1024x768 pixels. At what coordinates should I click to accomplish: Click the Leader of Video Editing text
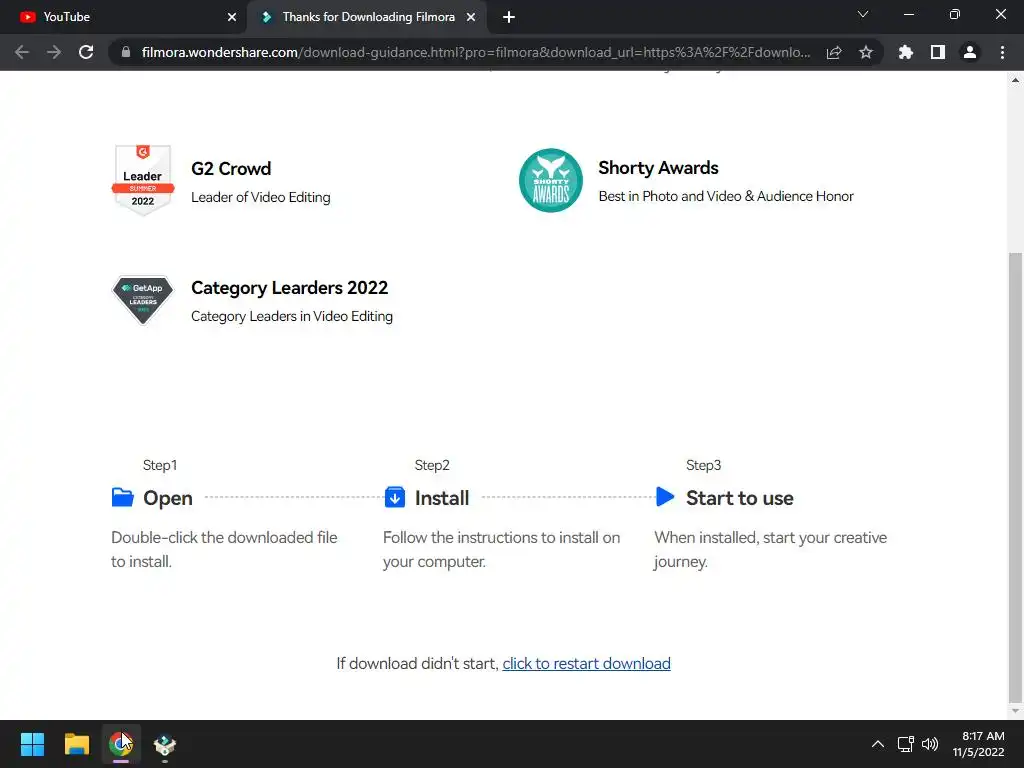261,197
